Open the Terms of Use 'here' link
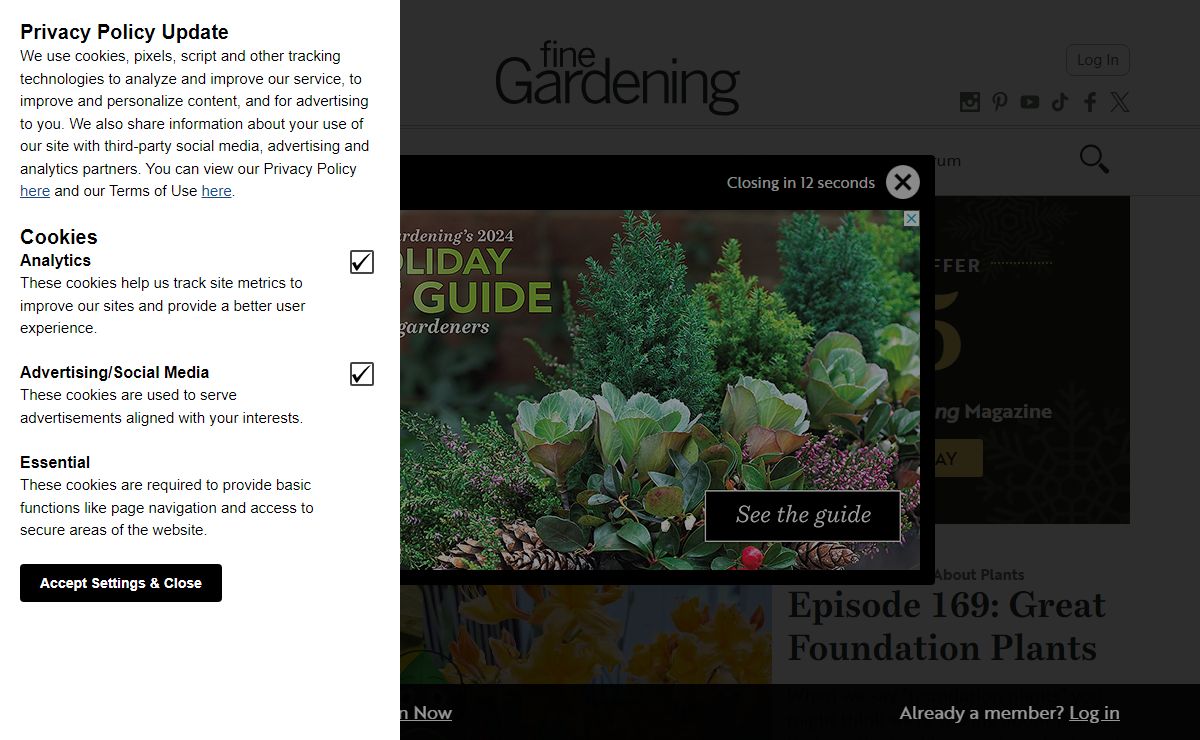 [216, 191]
